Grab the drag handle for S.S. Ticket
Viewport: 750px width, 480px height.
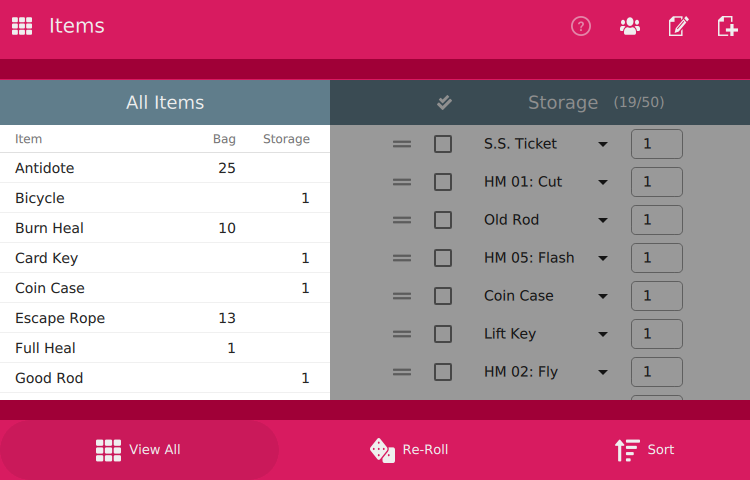402,144
